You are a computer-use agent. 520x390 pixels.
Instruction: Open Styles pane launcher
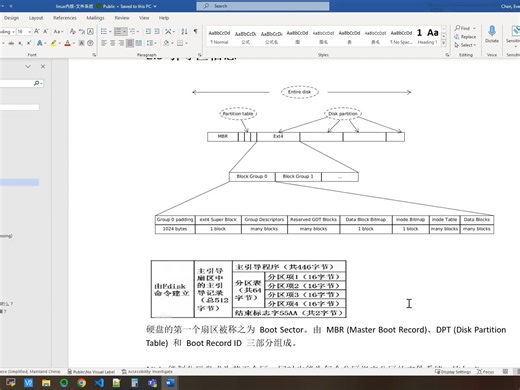447,55
